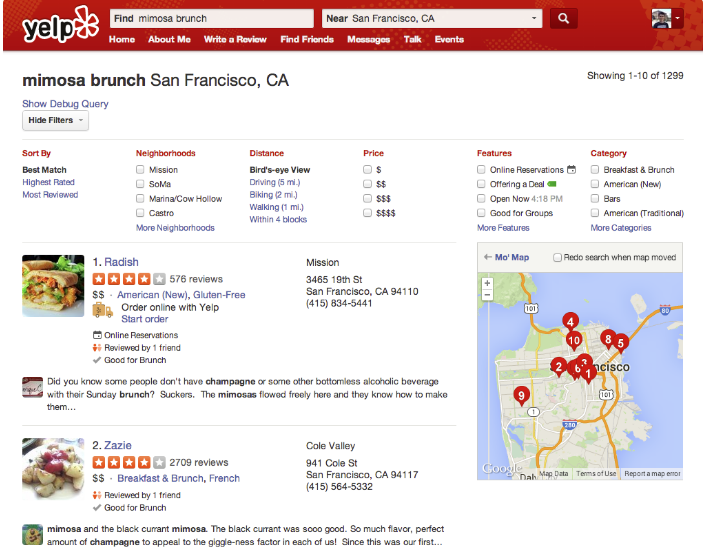Open the Radish sandwich photo thumbnail
Screen dimensions: 722x547
[x=53, y=286]
